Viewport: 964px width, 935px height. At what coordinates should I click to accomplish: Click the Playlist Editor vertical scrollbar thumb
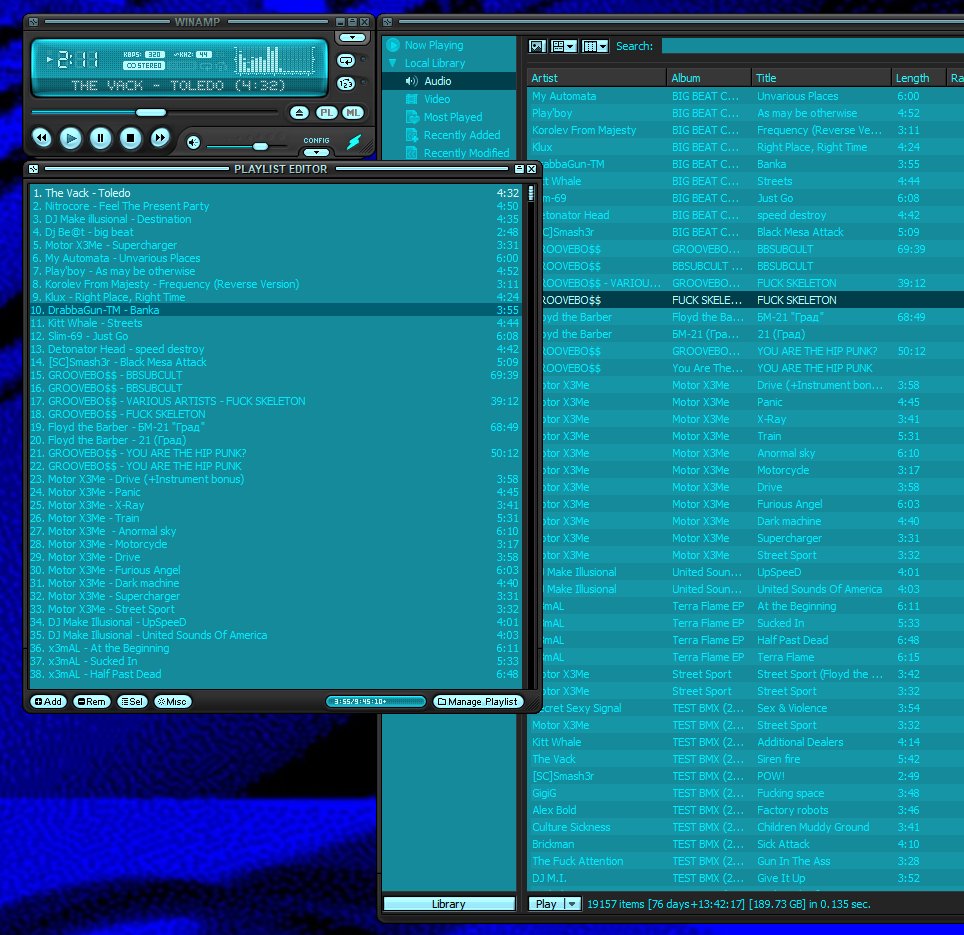click(531, 193)
